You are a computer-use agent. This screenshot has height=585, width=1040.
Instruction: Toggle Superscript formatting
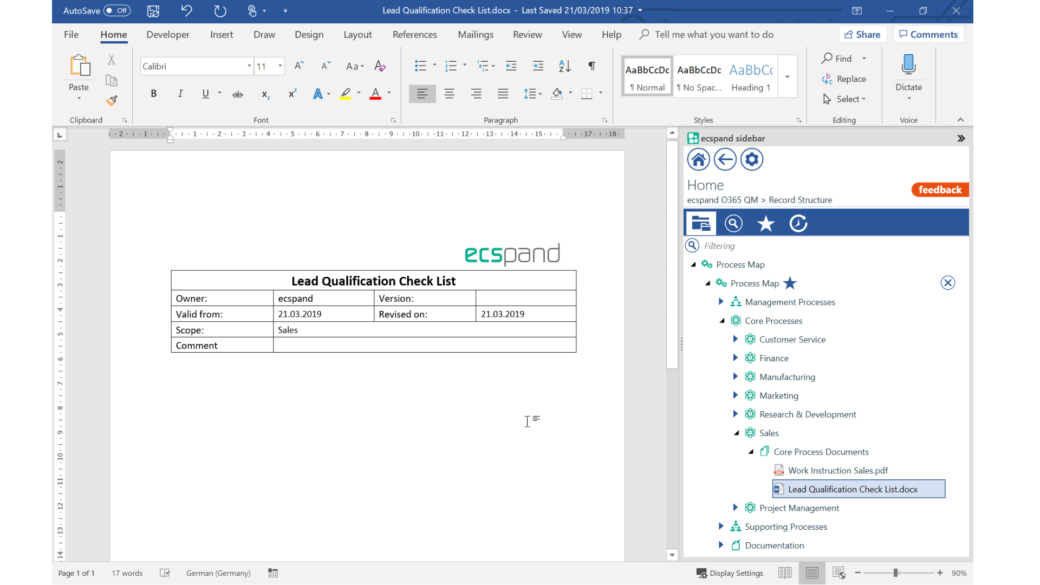point(292,94)
